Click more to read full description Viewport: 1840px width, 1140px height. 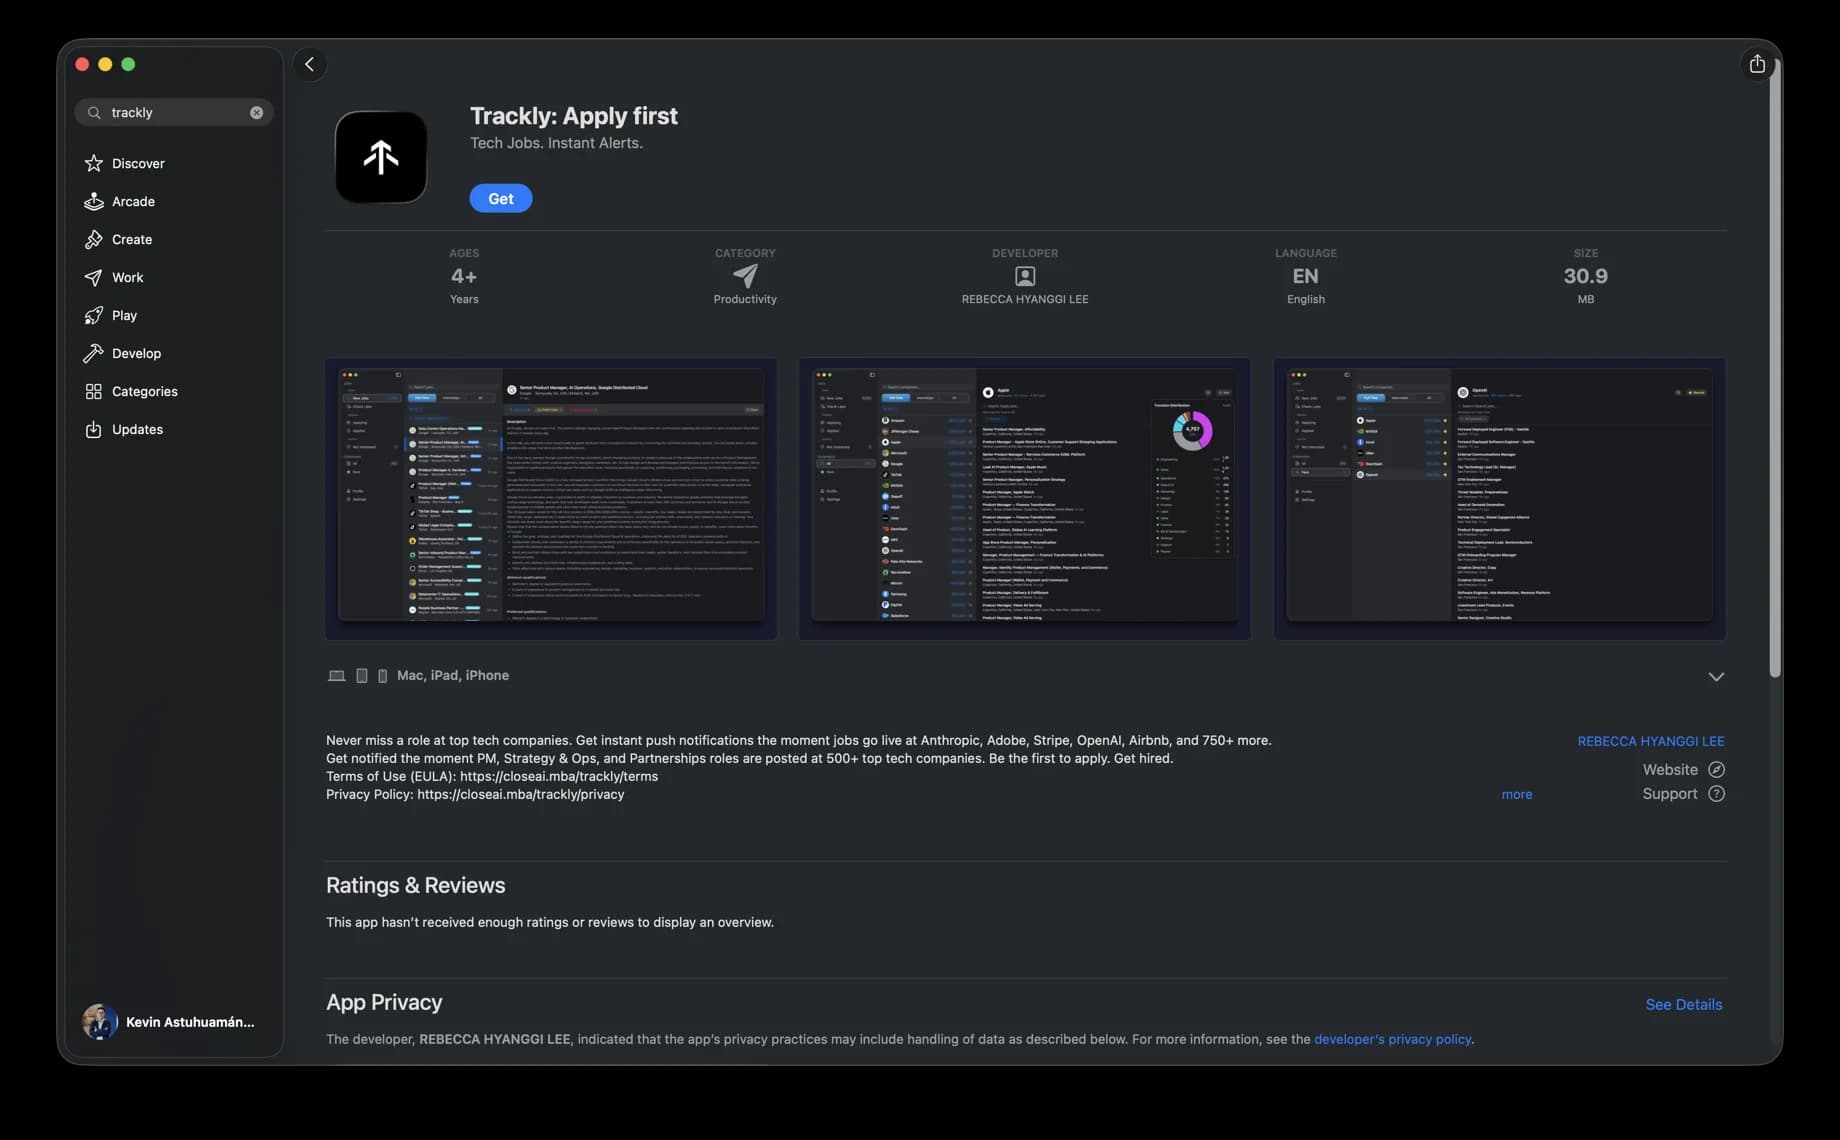click(1517, 794)
